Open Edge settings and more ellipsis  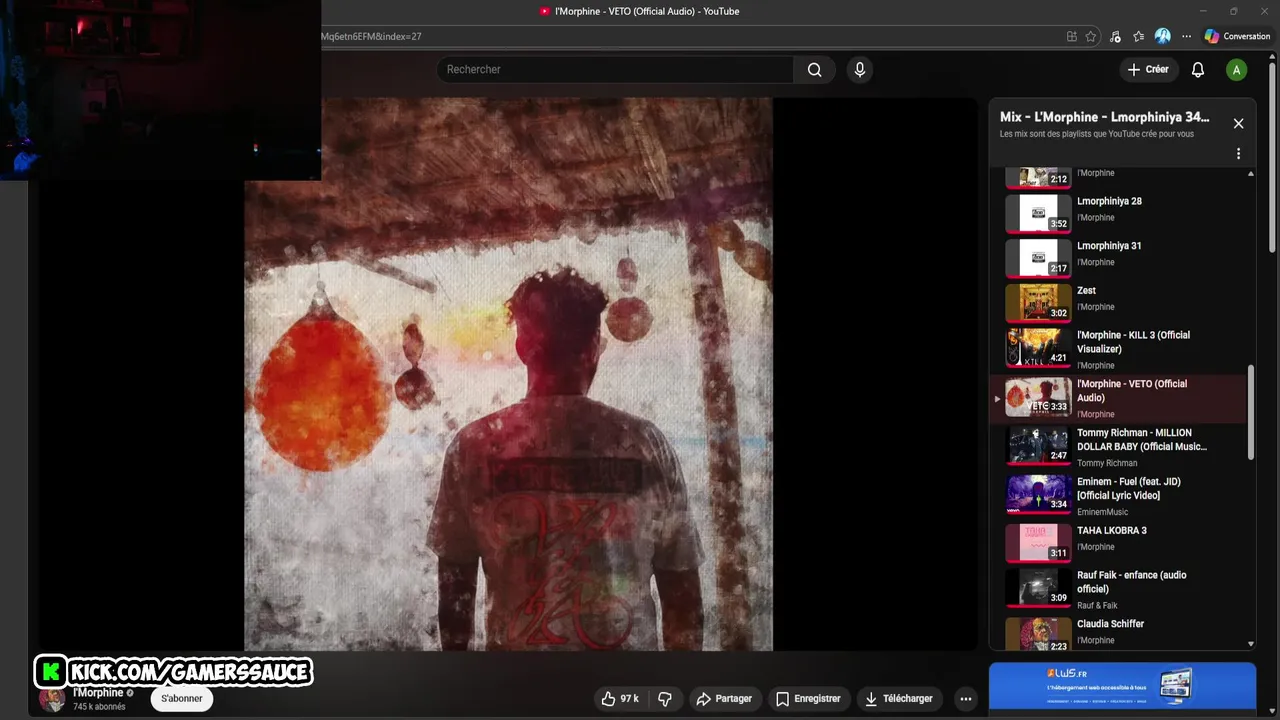point(1186,36)
